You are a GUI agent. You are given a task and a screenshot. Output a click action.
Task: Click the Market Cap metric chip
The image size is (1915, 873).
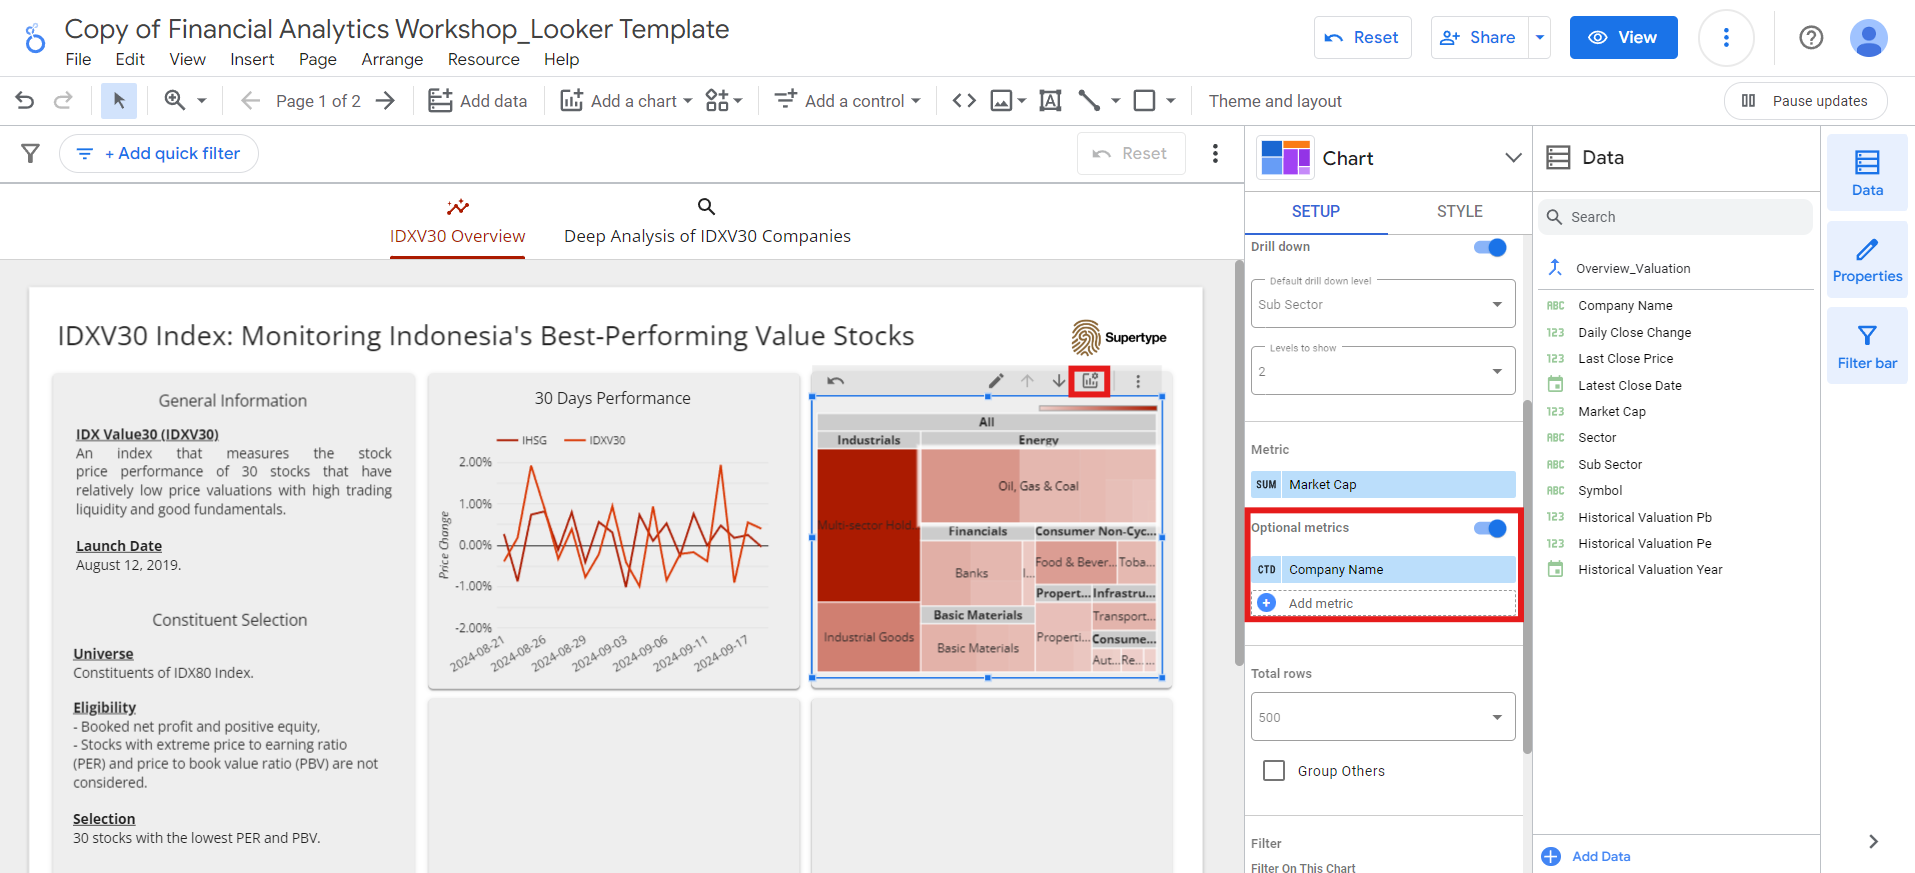(1383, 484)
